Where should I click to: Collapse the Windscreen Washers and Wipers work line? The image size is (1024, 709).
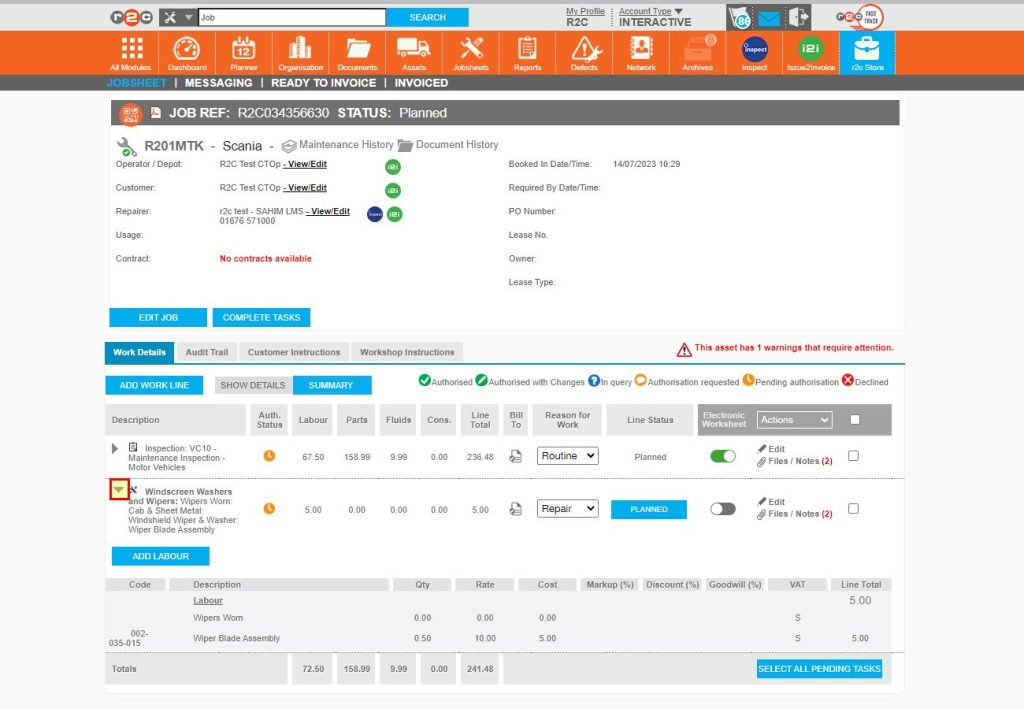(118, 490)
